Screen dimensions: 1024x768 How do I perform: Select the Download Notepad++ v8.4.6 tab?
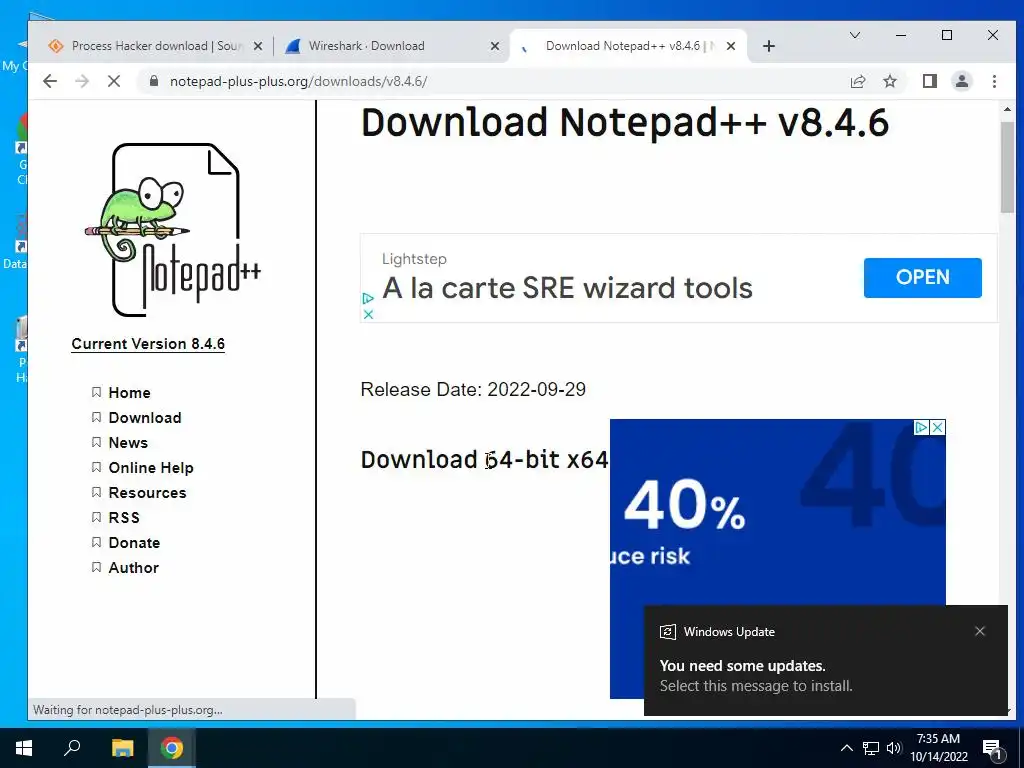629,46
